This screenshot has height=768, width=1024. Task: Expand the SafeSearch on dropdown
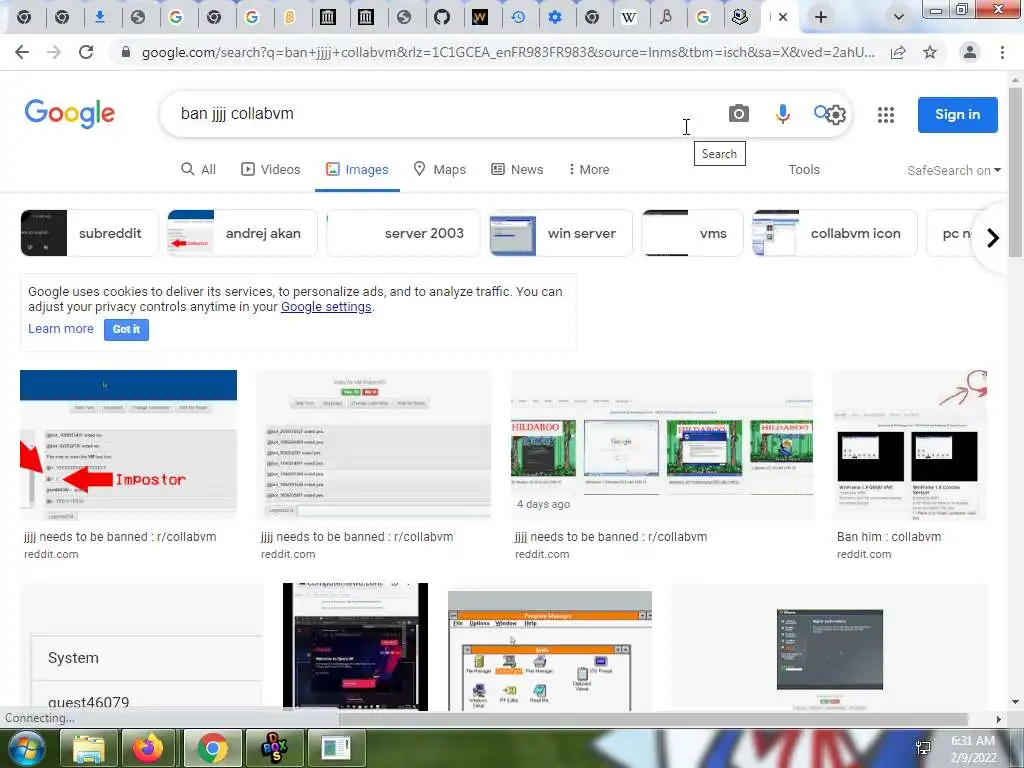(x=954, y=170)
